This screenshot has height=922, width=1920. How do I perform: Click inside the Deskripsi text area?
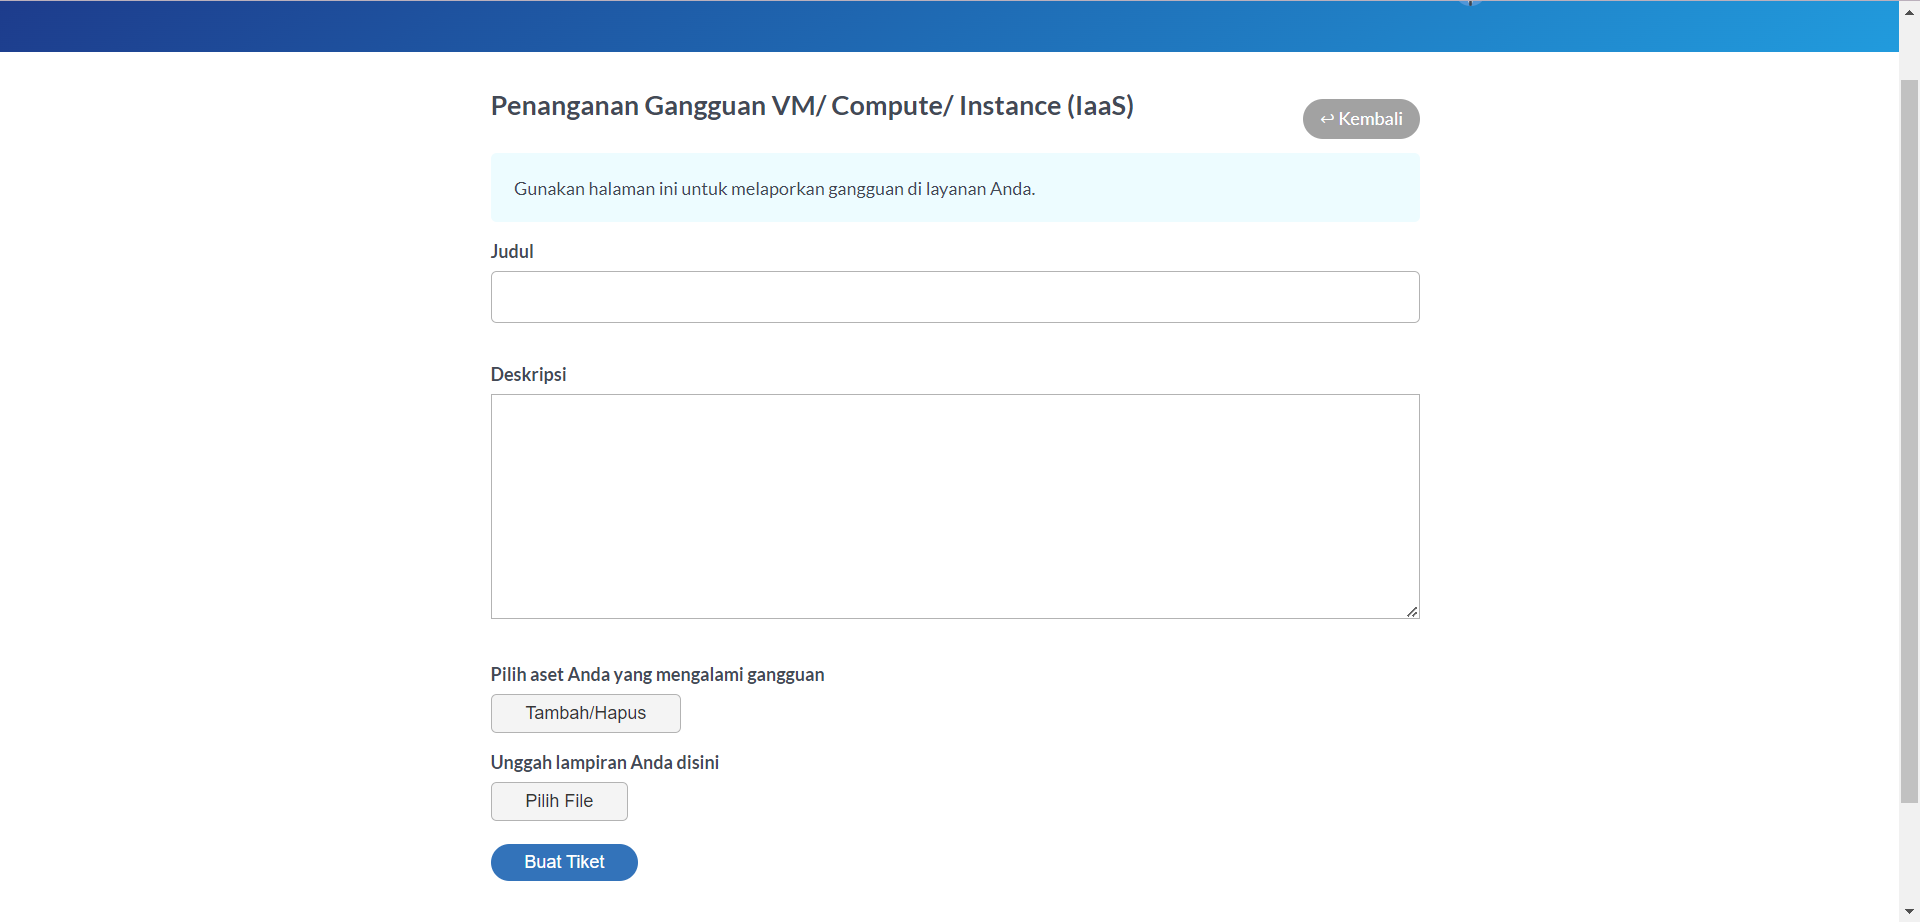click(954, 506)
